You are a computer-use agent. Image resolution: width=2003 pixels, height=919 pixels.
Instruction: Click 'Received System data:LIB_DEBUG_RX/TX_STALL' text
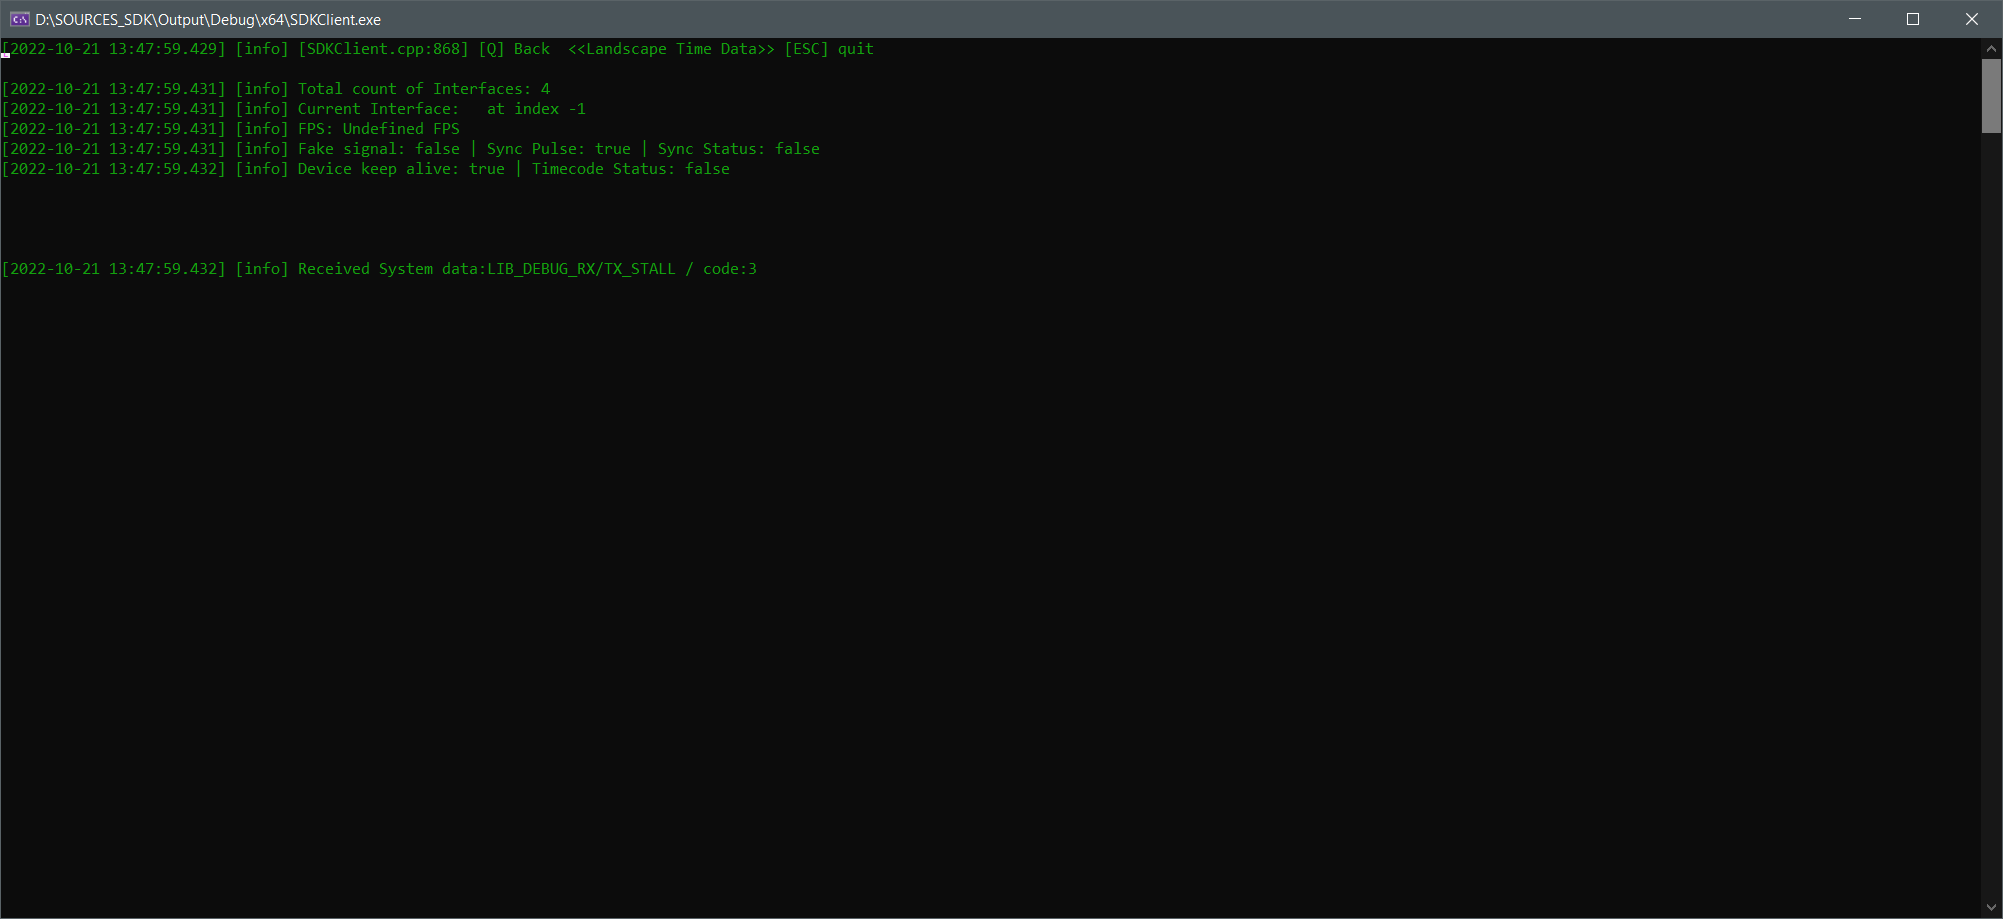[486, 269]
